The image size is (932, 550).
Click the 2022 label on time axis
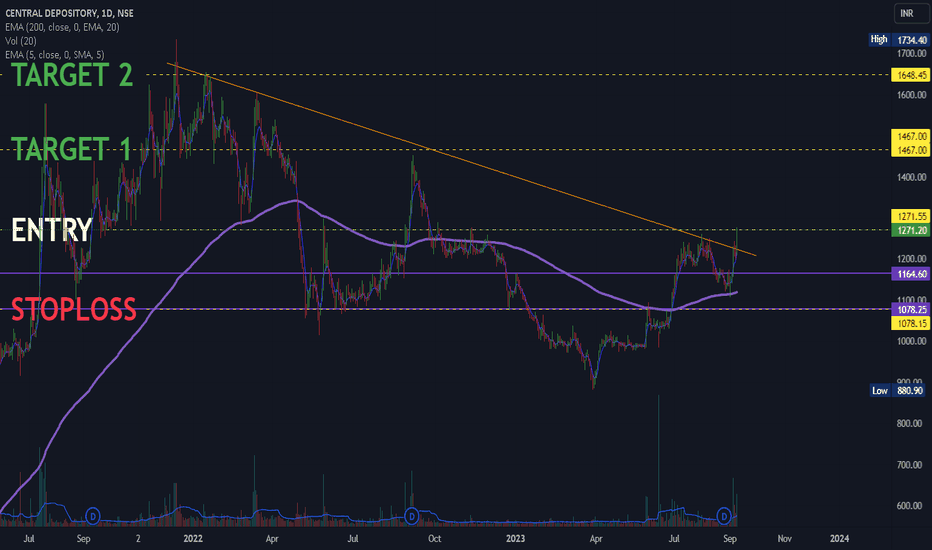pos(193,539)
